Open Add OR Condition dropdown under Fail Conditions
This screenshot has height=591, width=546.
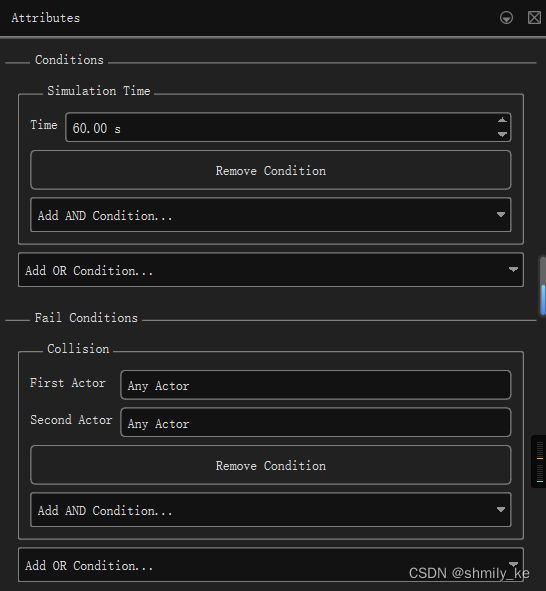click(271, 565)
